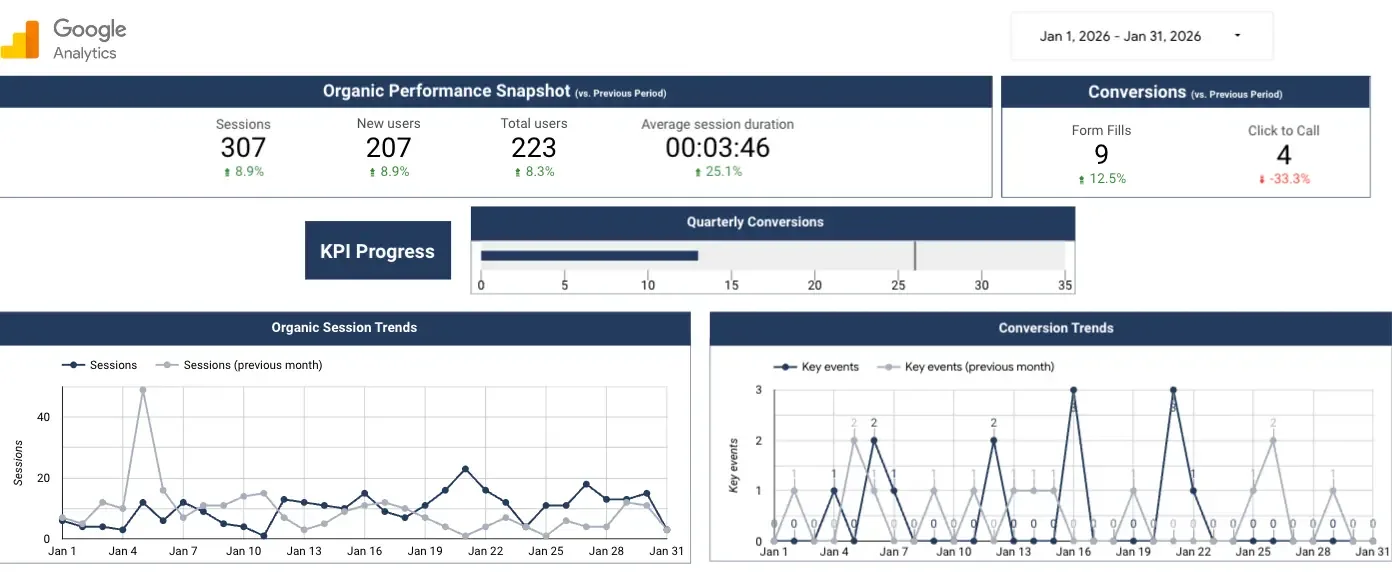Screen dimensions: 1392x572
Task: Click the average session duration 00:03:46
Action: click(x=718, y=148)
